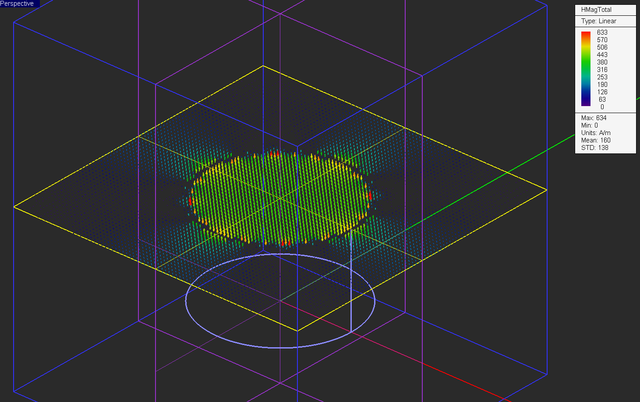Click the Perspective viewport label

pos(19,4)
